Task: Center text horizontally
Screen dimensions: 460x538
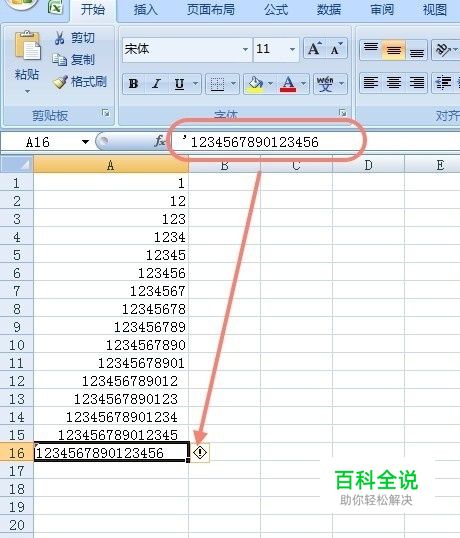Action: pos(393,83)
